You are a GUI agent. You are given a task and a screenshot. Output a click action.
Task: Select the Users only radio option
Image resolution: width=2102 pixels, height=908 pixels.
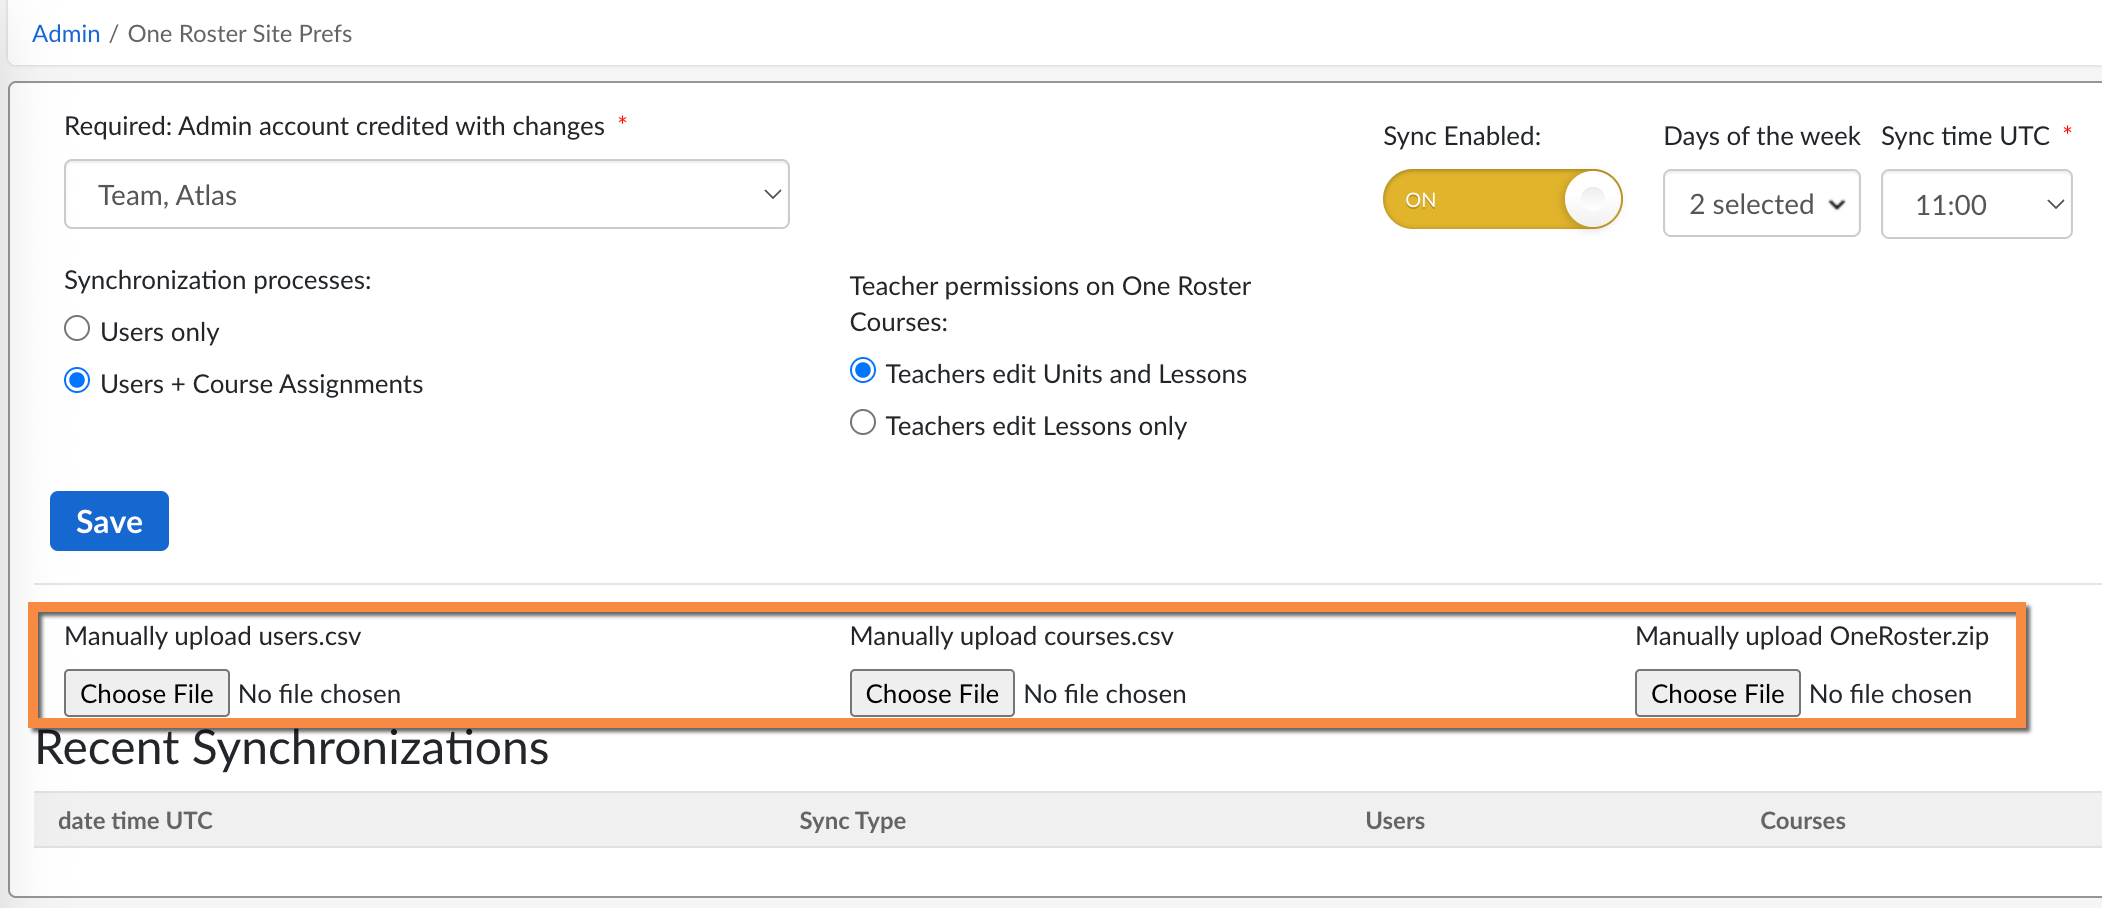pyautogui.click(x=77, y=329)
